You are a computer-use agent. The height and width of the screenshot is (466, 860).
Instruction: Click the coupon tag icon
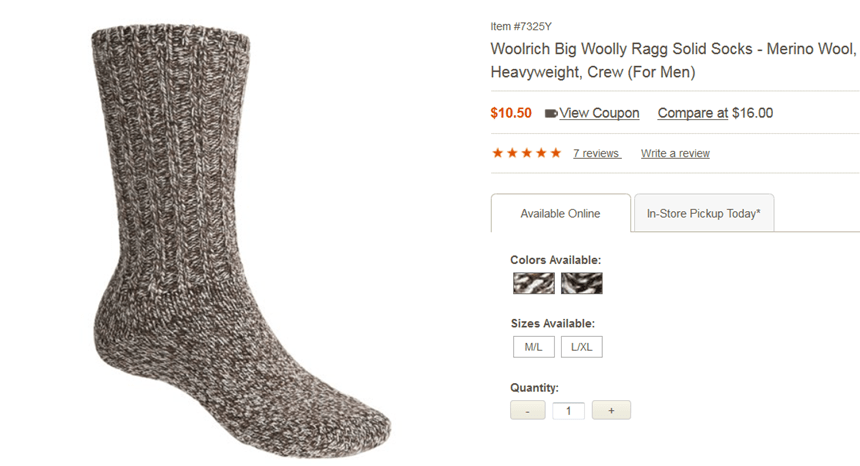coord(551,114)
